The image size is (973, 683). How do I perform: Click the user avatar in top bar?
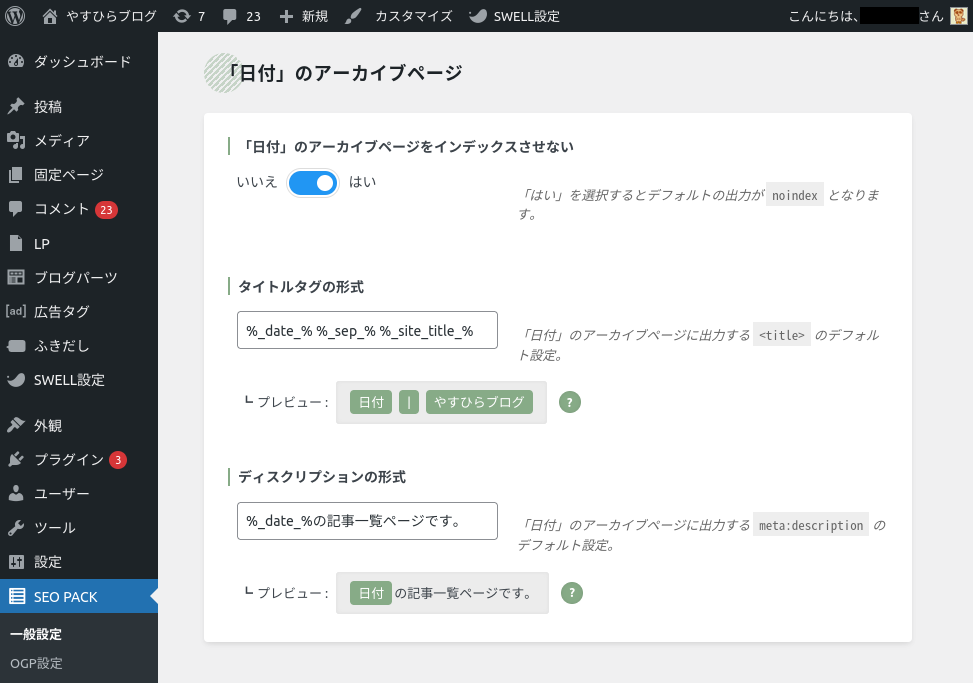pyautogui.click(x=958, y=16)
